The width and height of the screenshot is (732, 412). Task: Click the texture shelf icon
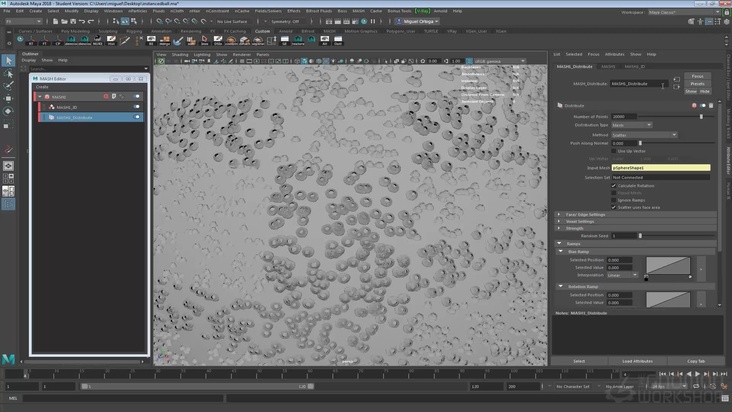(x=298, y=41)
